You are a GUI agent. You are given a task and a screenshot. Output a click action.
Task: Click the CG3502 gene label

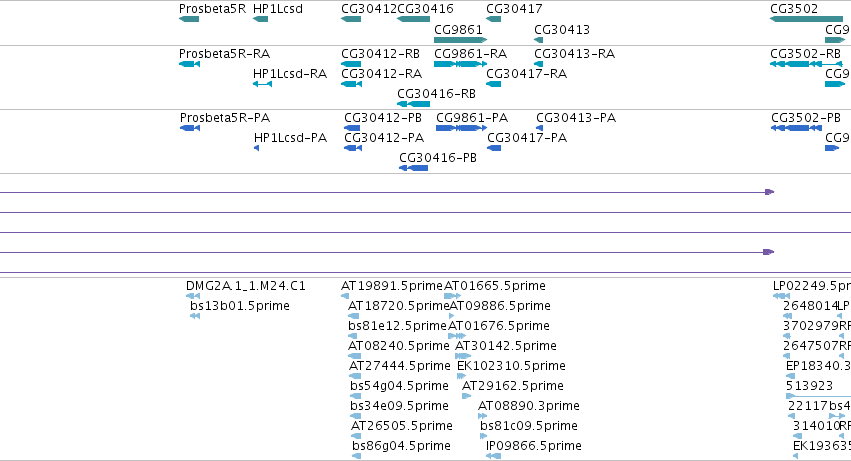(x=794, y=9)
